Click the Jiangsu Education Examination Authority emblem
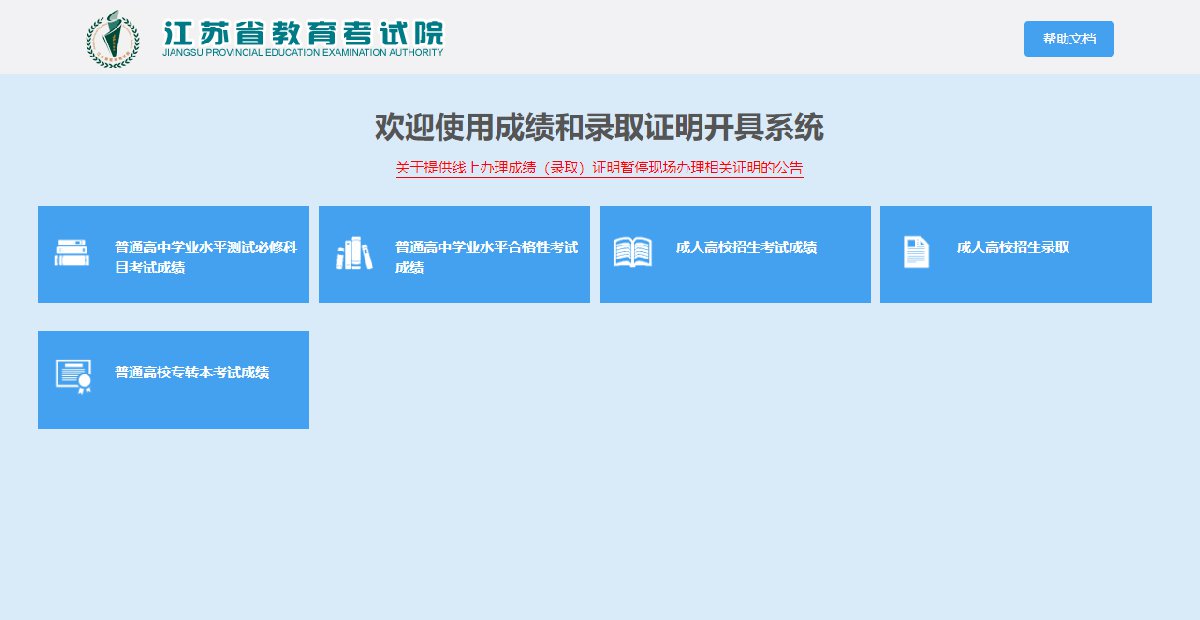Image resolution: width=1200 pixels, height=620 pixels. (x=113, y=39)
